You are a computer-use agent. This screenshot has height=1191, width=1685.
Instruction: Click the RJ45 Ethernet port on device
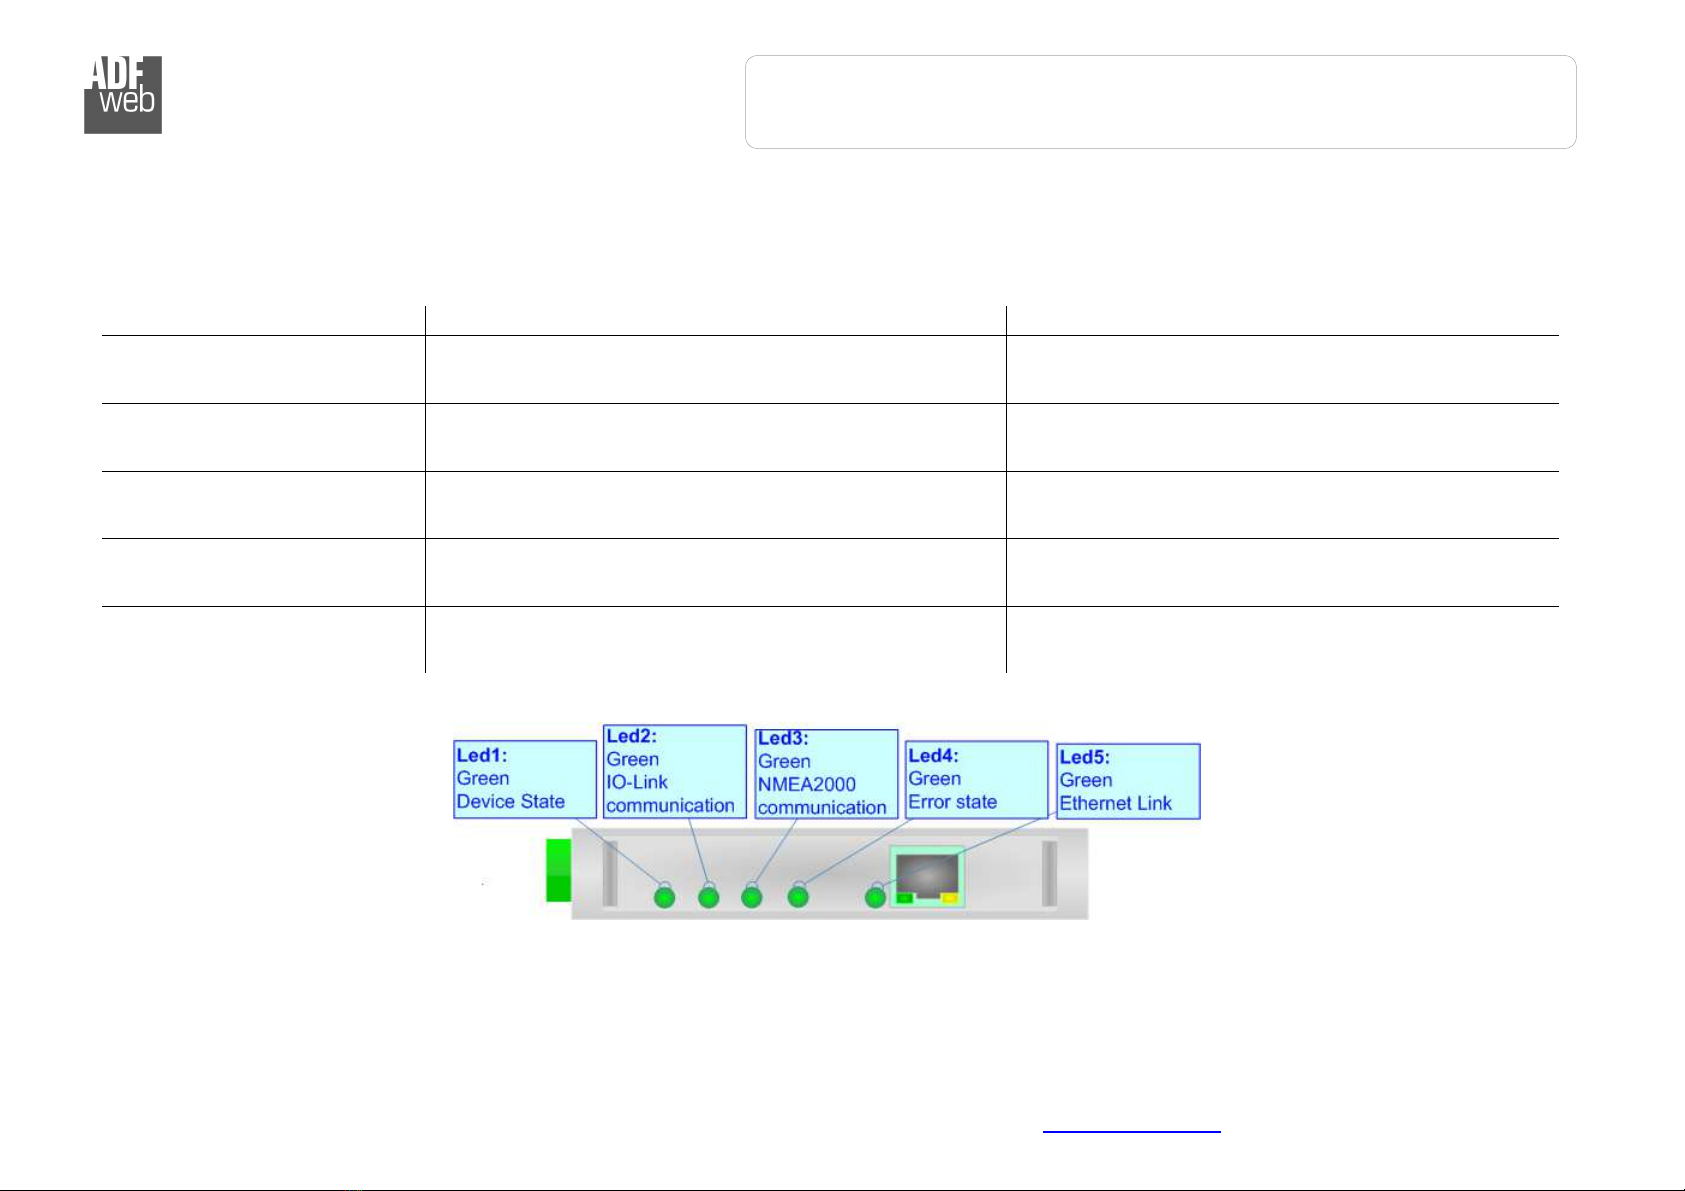927,877
